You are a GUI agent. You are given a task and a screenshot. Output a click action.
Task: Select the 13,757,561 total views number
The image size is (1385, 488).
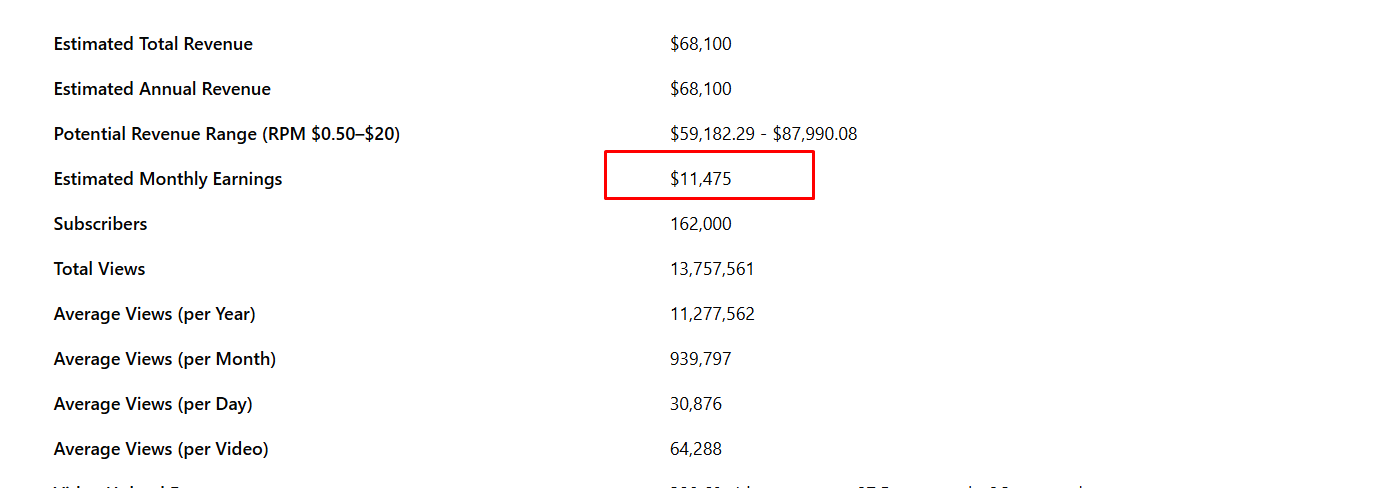click(712, 269)
